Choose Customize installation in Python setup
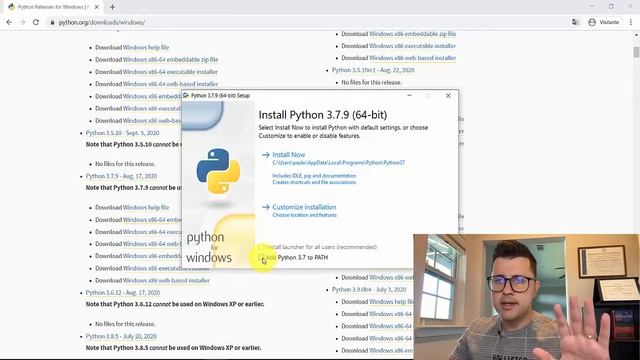The image size is (640, 360). (x=304, y=207)
